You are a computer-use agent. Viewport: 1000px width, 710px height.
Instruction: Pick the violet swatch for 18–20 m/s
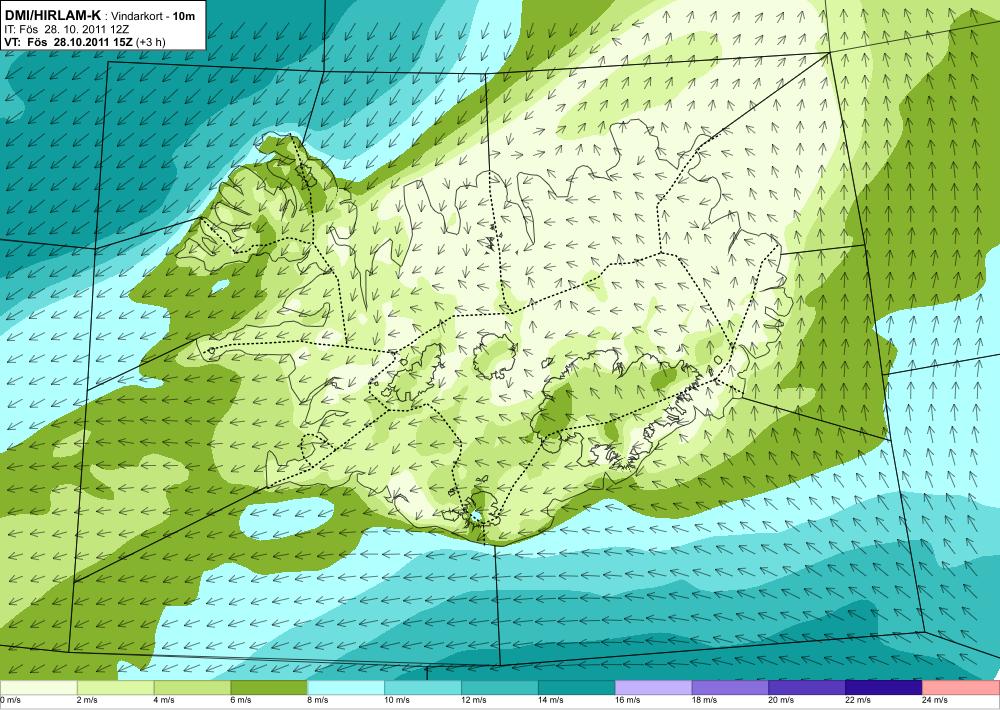(x=730, y=688)
